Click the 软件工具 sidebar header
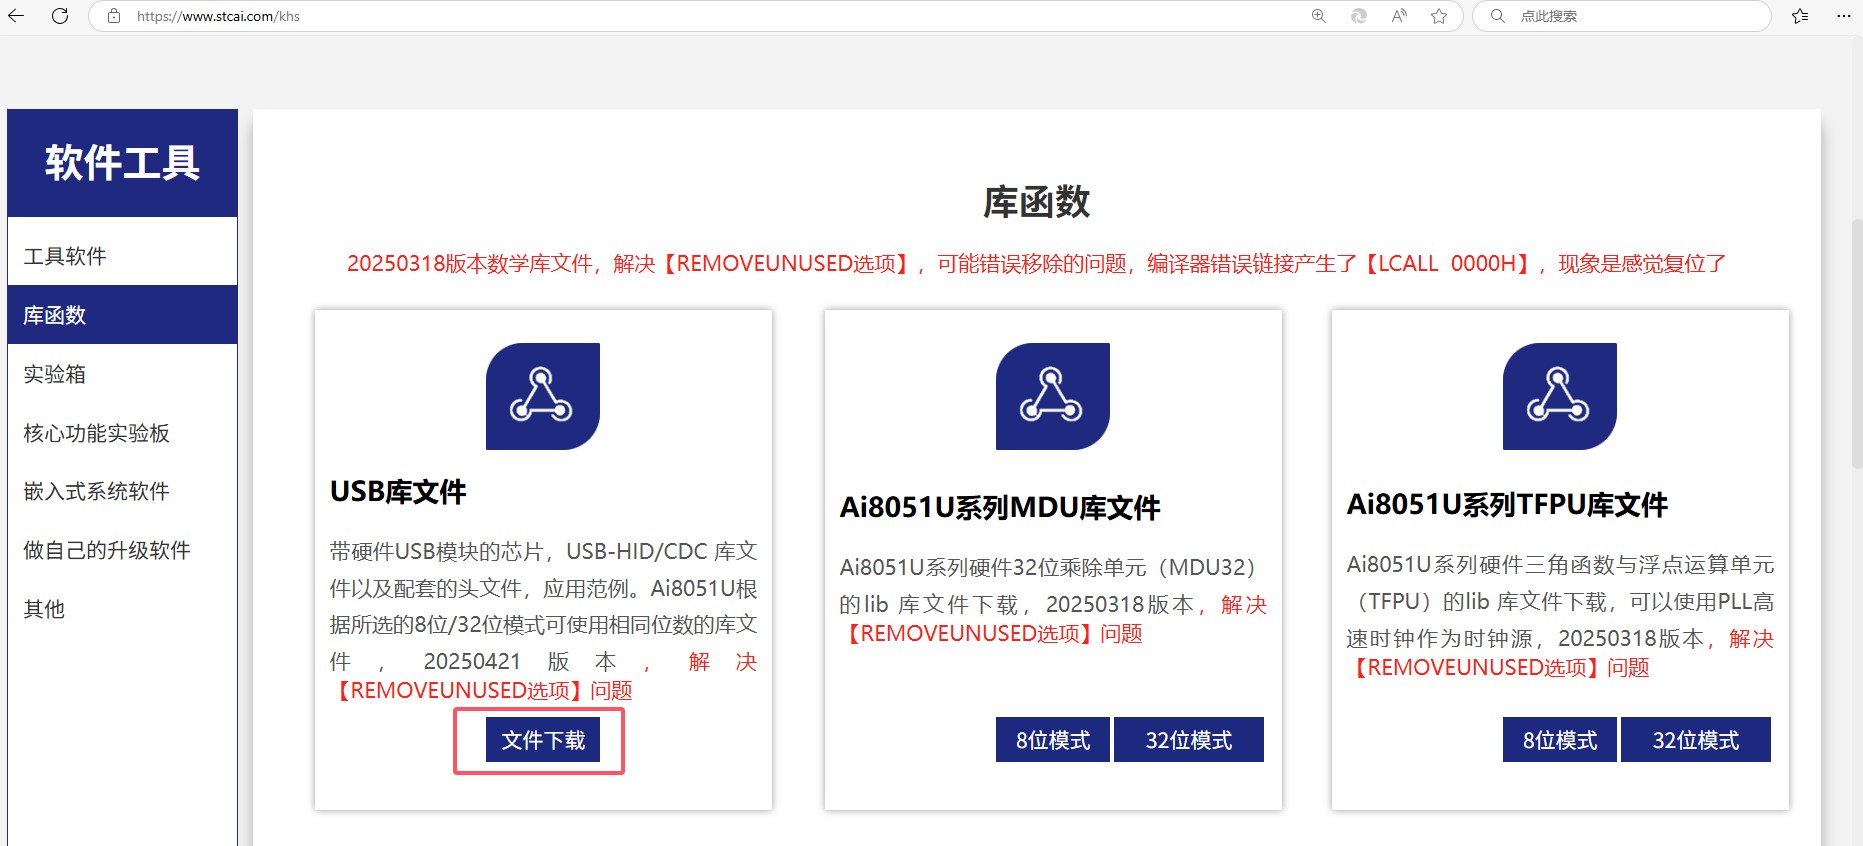The width and height of the screenshot is (1863, 846). (122, 163)
